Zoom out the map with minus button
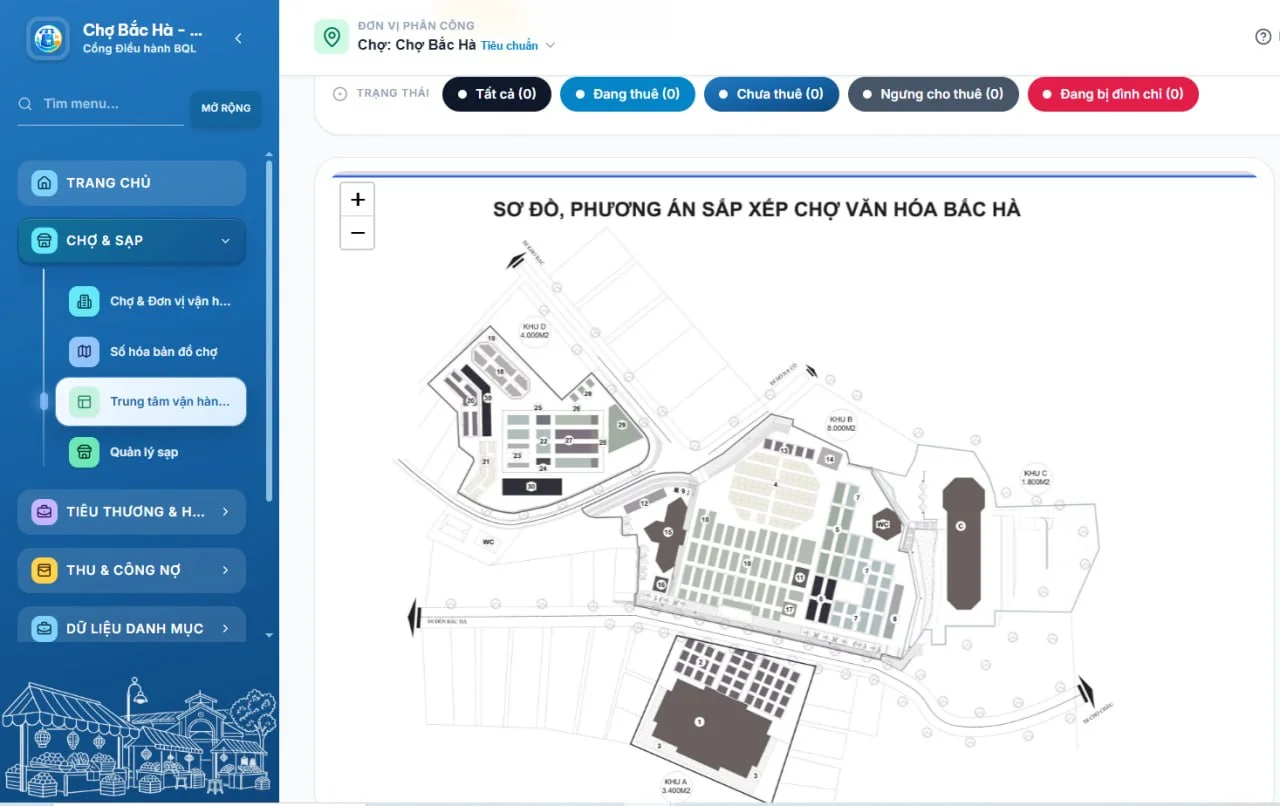 point(357,233)
